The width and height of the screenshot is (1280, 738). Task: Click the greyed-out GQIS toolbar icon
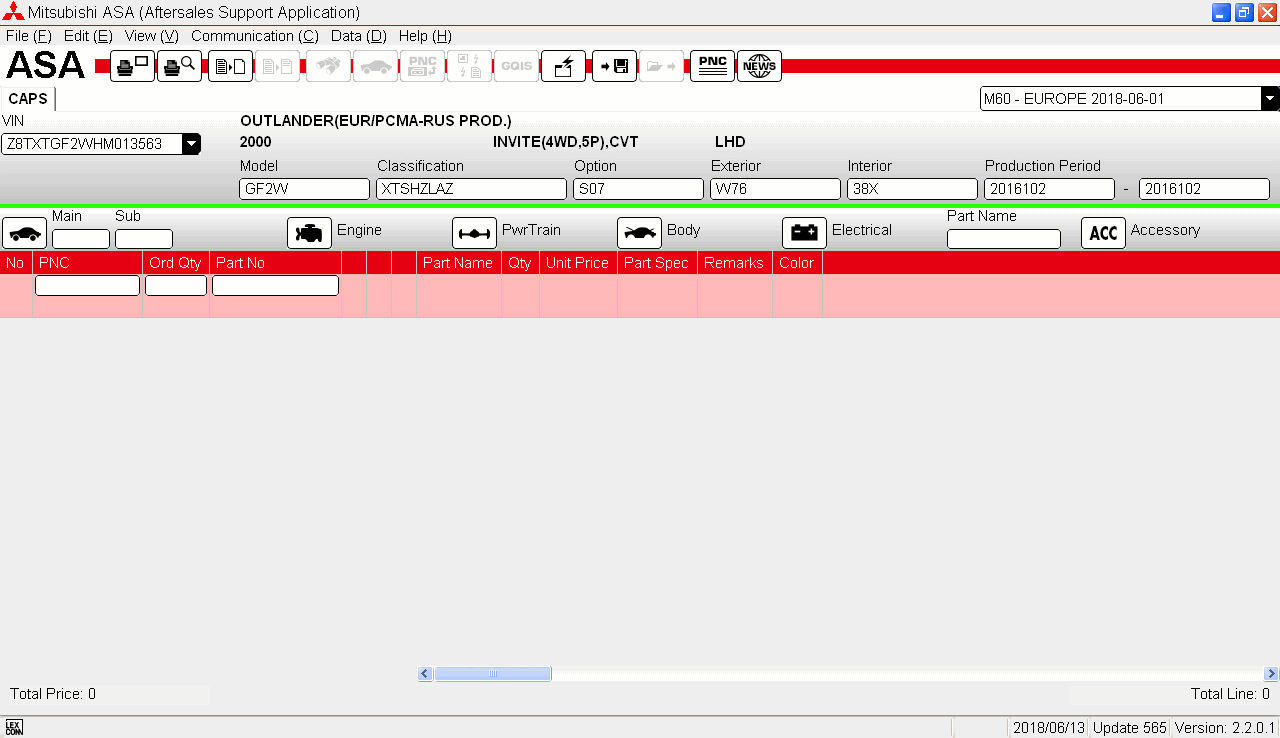(x=516, y=67)
